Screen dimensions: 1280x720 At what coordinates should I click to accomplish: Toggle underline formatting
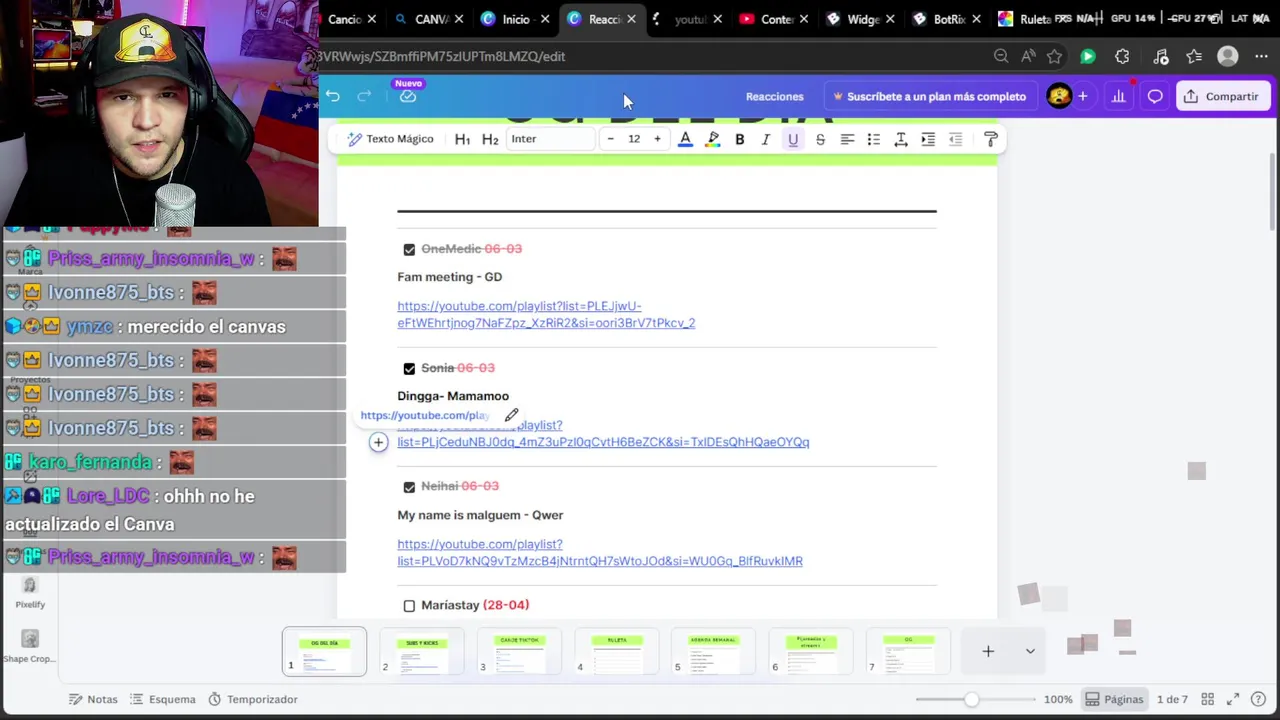click(x=793, y=139)
